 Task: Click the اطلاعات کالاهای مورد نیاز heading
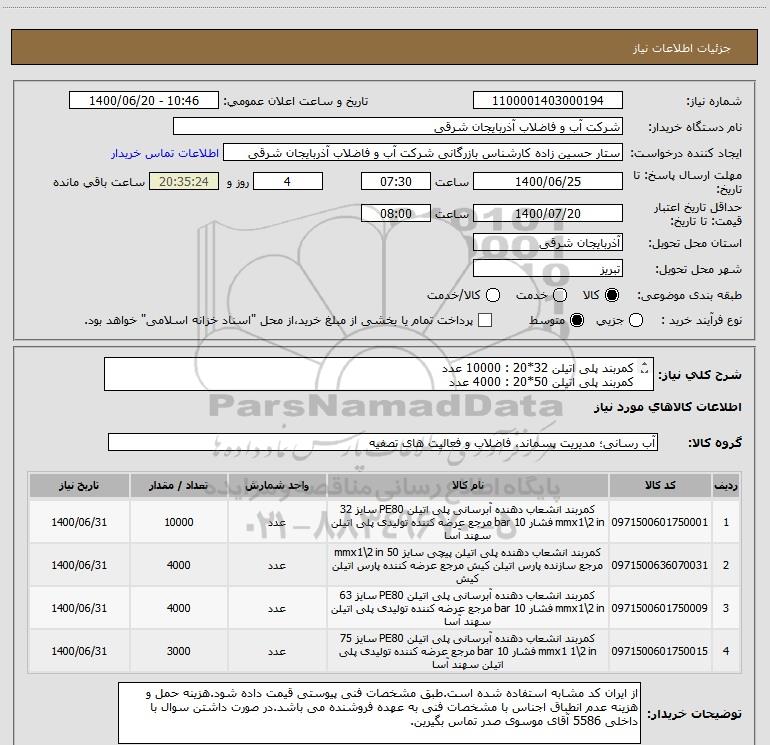click(667, 407)
